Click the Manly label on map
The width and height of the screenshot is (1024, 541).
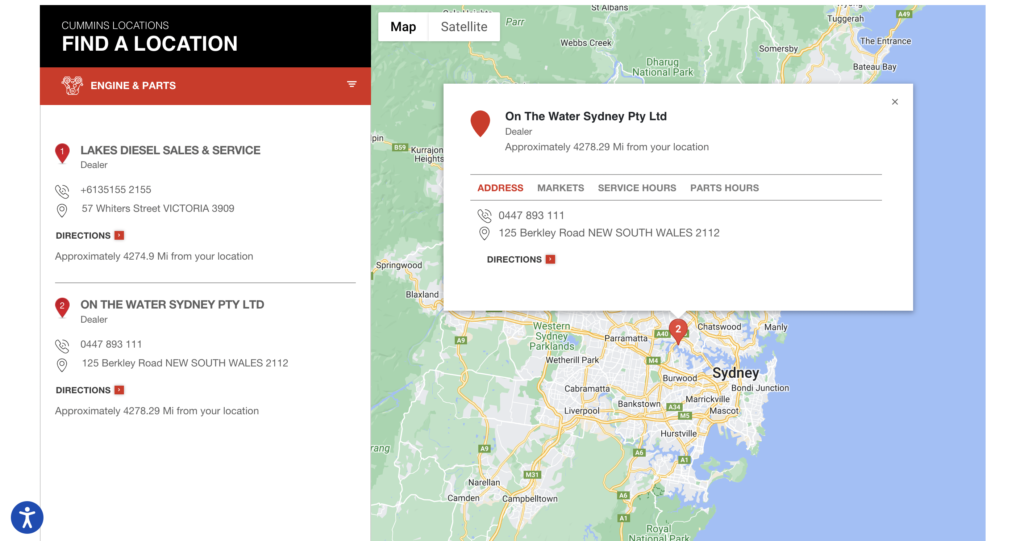(x=776, y=327)
